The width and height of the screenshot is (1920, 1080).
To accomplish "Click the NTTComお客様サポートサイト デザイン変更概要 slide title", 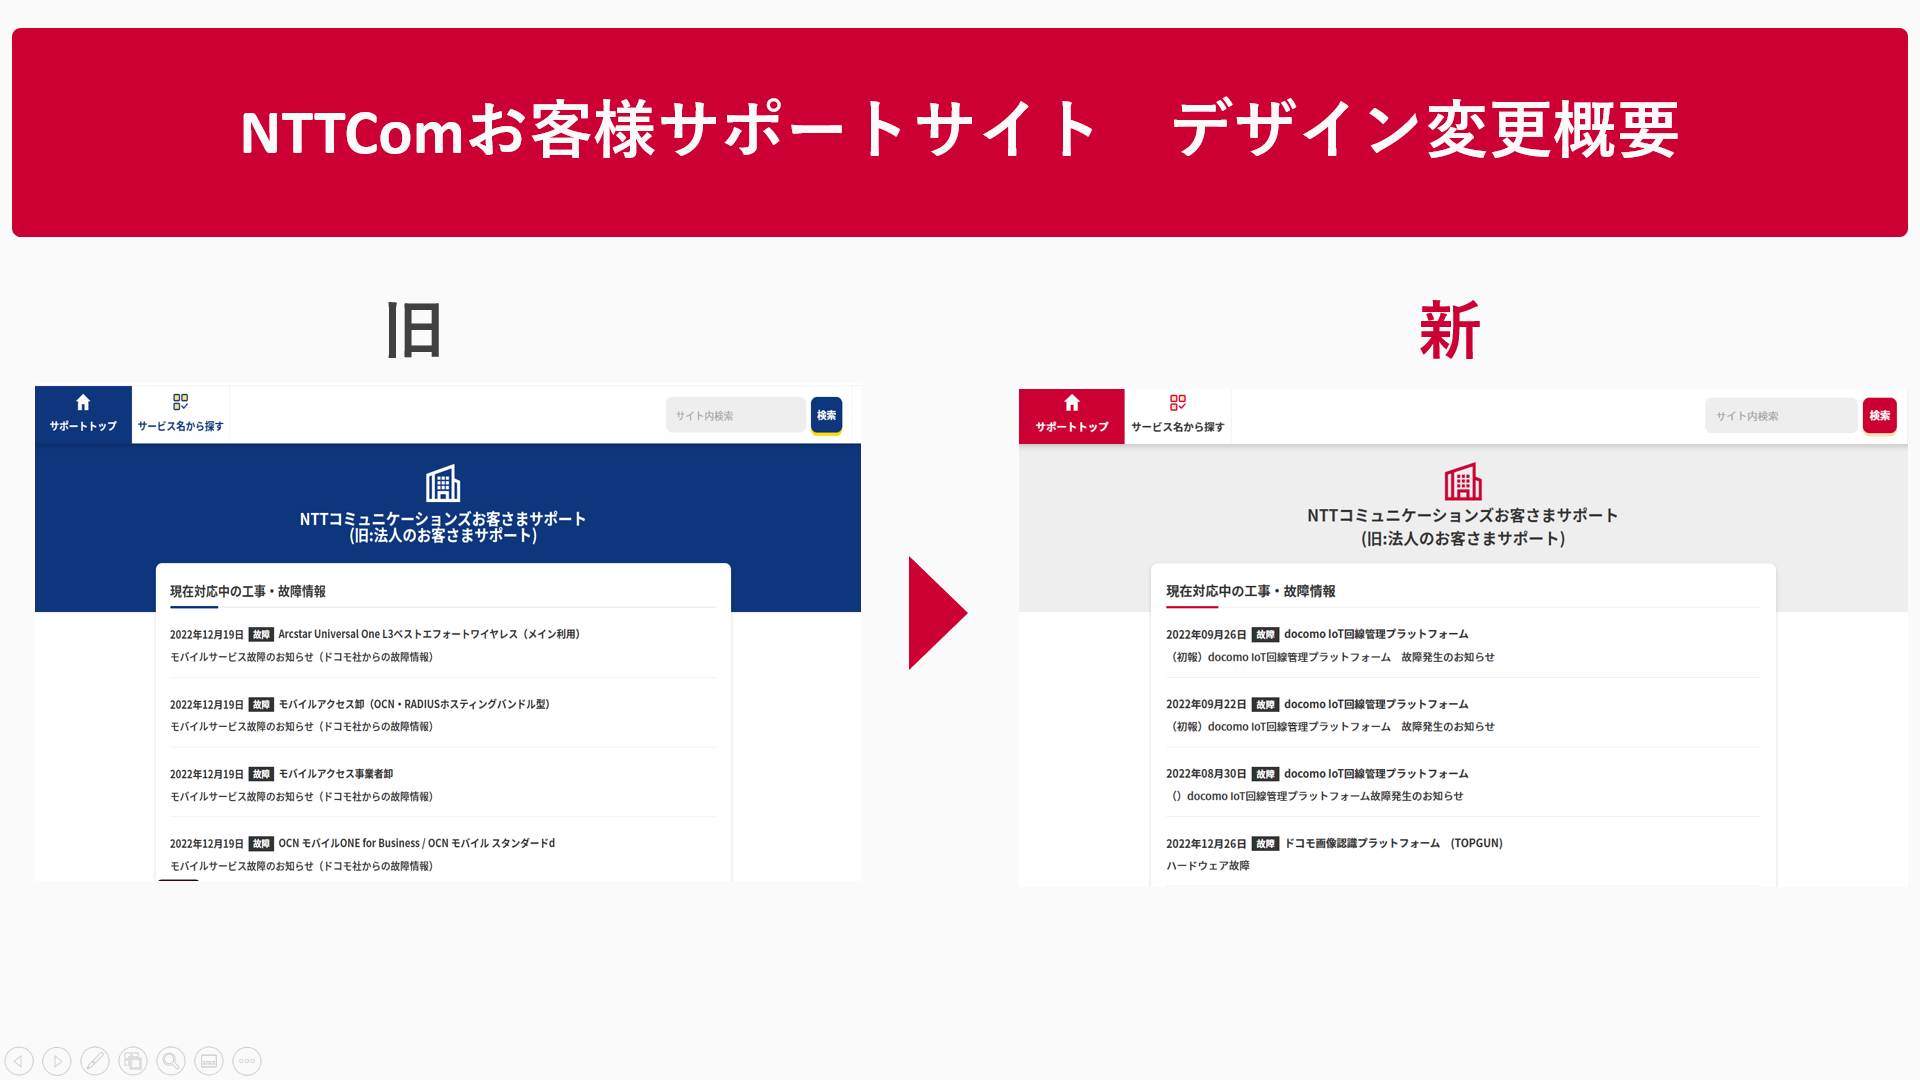I will click(x=959, y=130).
